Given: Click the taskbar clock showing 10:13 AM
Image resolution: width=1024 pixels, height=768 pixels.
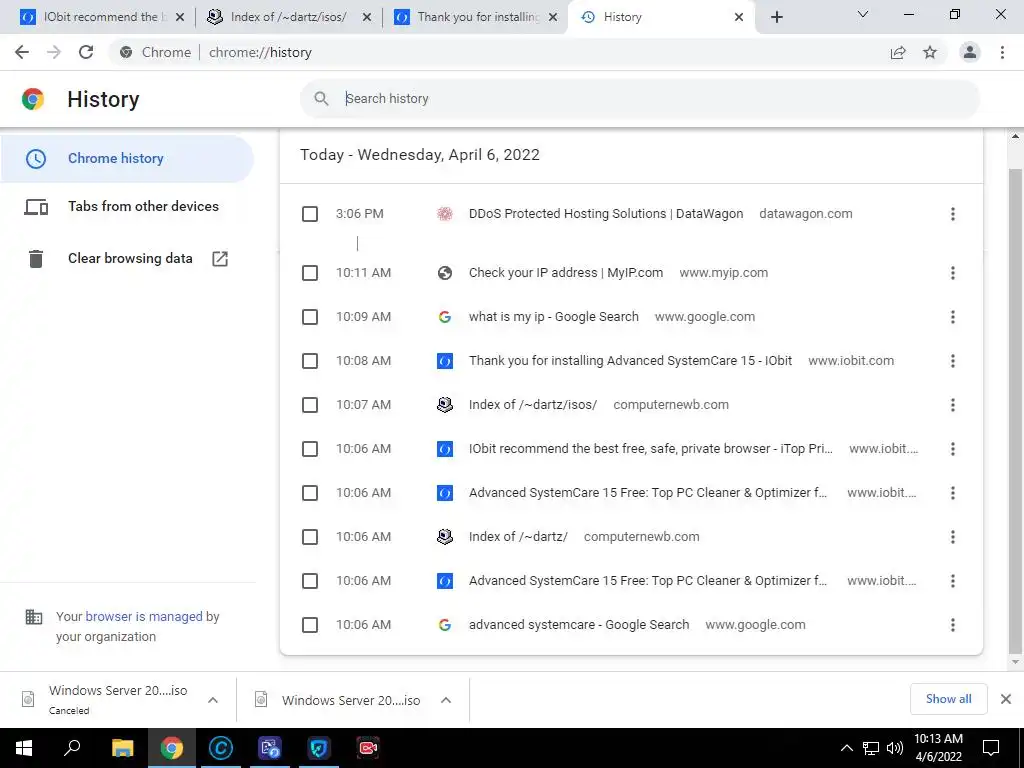Looking at the screenshot, I should (938, 748).
